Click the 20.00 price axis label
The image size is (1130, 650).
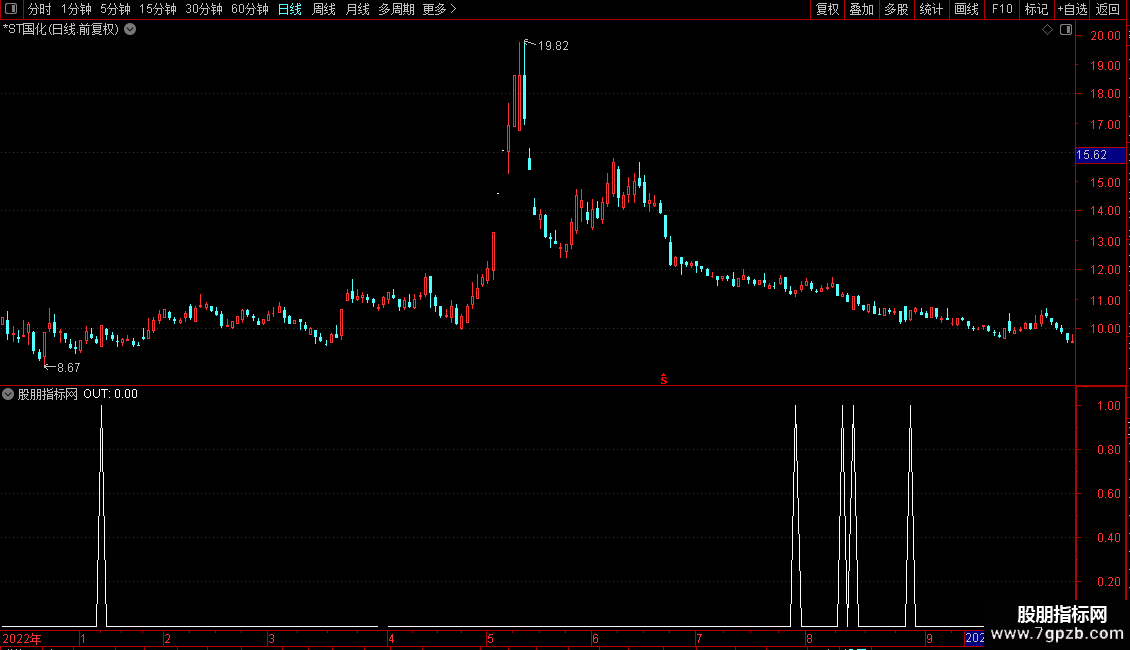coord(1105,36)
